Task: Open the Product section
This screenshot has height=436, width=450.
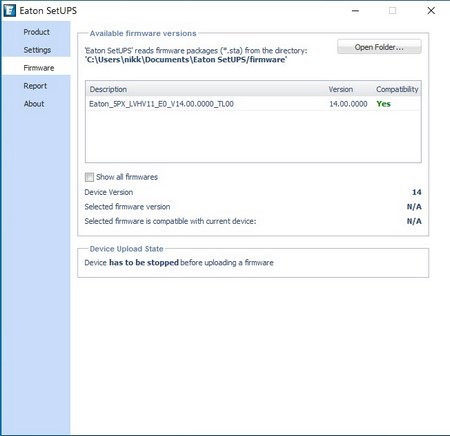Action: tap(36, 32)
